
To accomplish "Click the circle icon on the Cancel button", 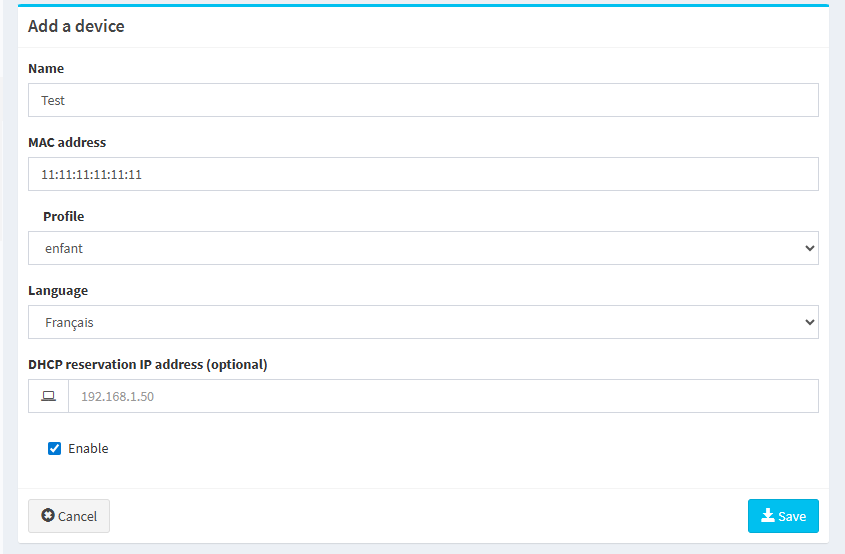I will coord(48,515).
